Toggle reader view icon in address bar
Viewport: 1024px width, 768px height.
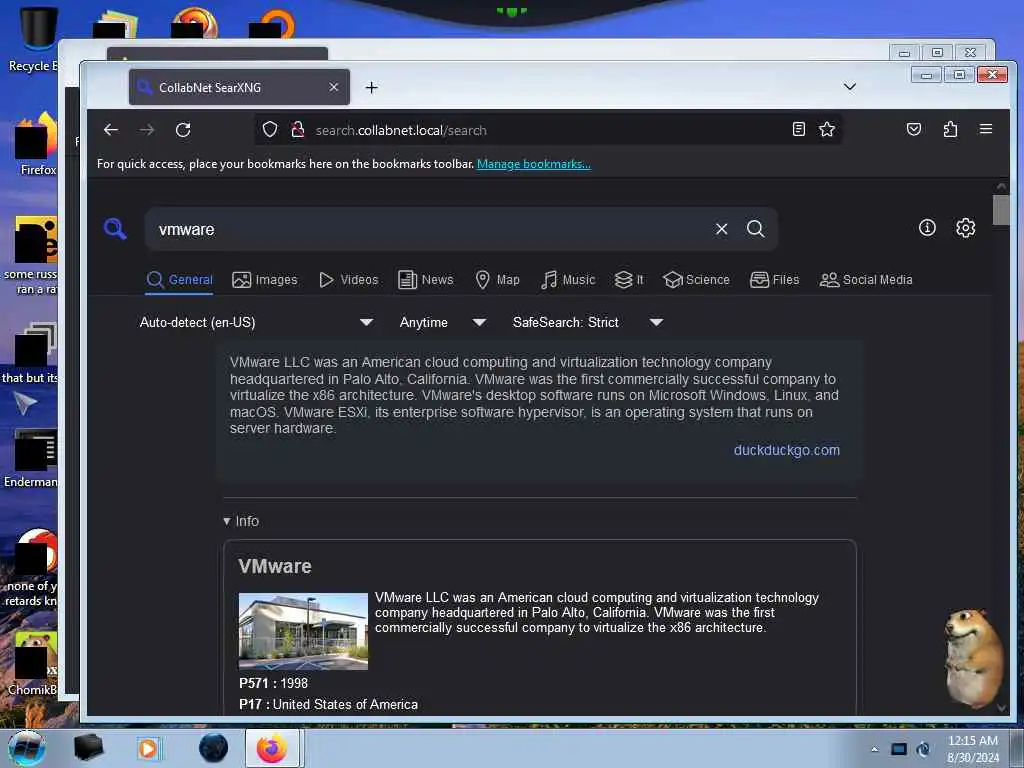point(798,129)
